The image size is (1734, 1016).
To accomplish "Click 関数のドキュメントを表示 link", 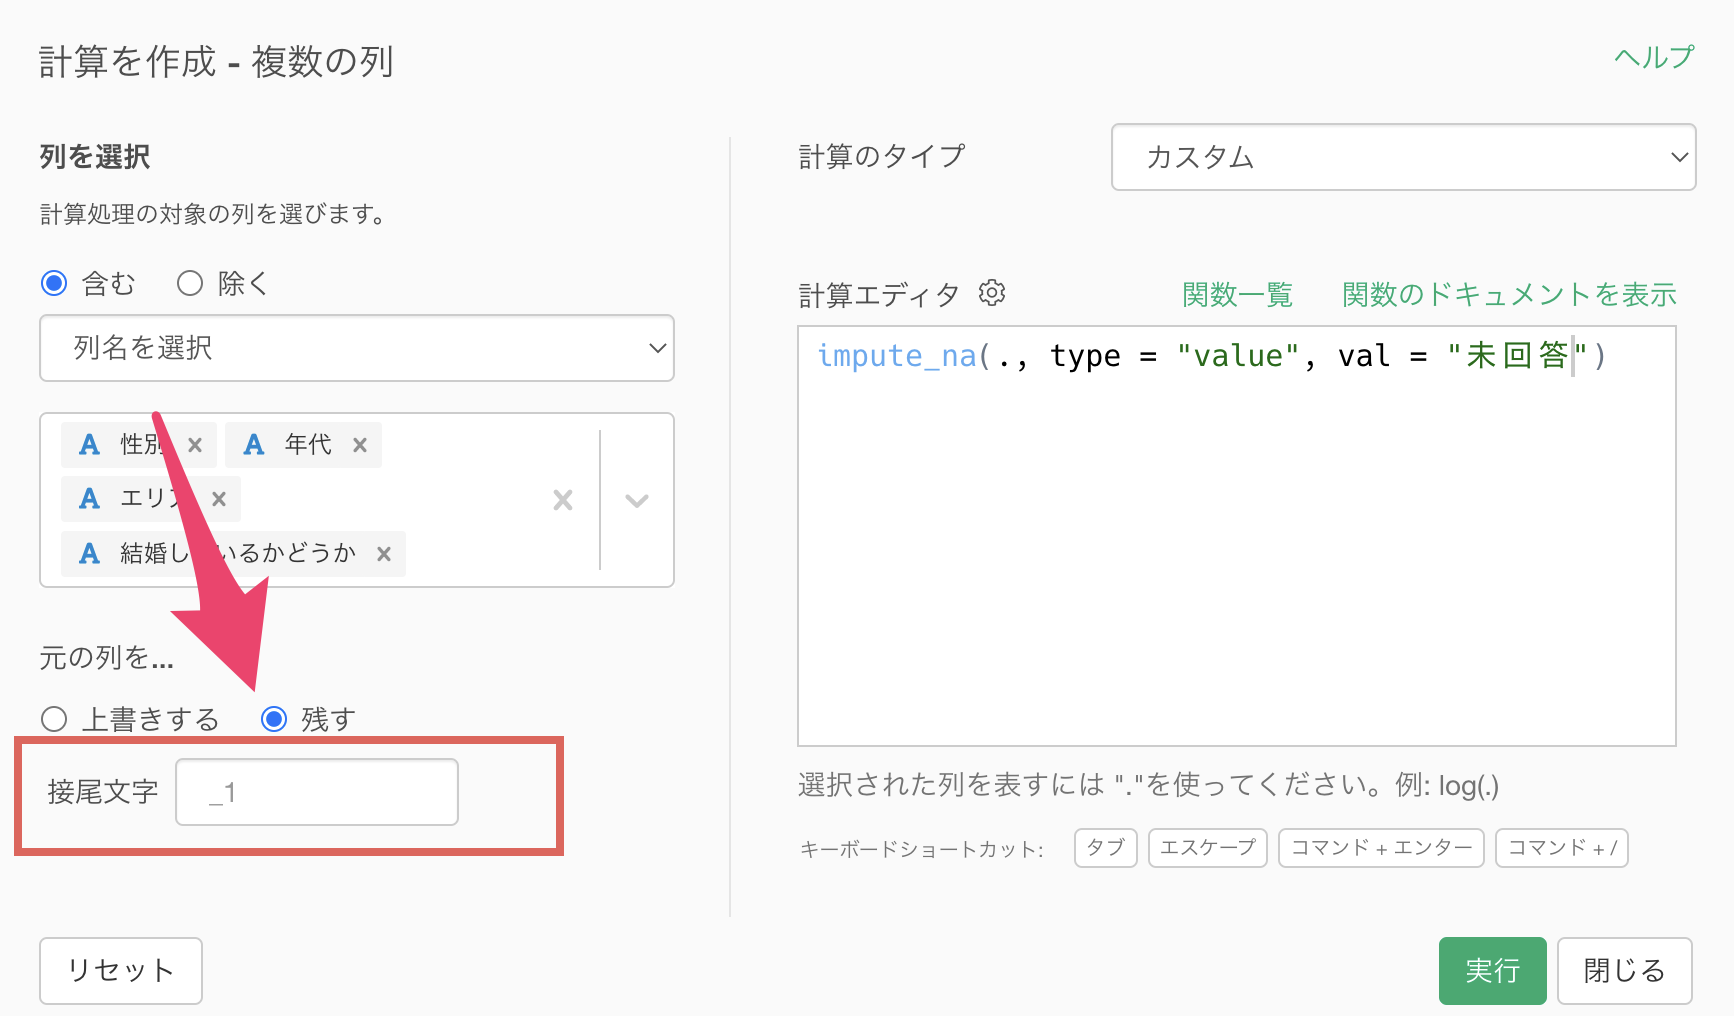I will pyautogui.click(x=1508, y=295).
